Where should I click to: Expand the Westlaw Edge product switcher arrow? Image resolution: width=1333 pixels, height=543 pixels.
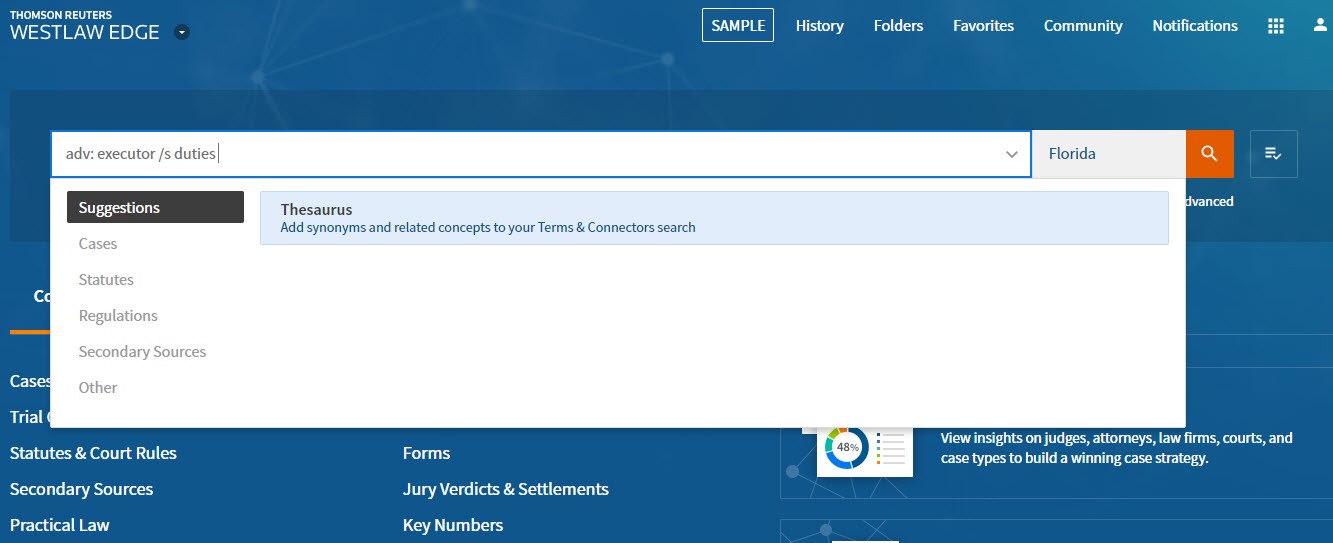click(x=181, y=32)
